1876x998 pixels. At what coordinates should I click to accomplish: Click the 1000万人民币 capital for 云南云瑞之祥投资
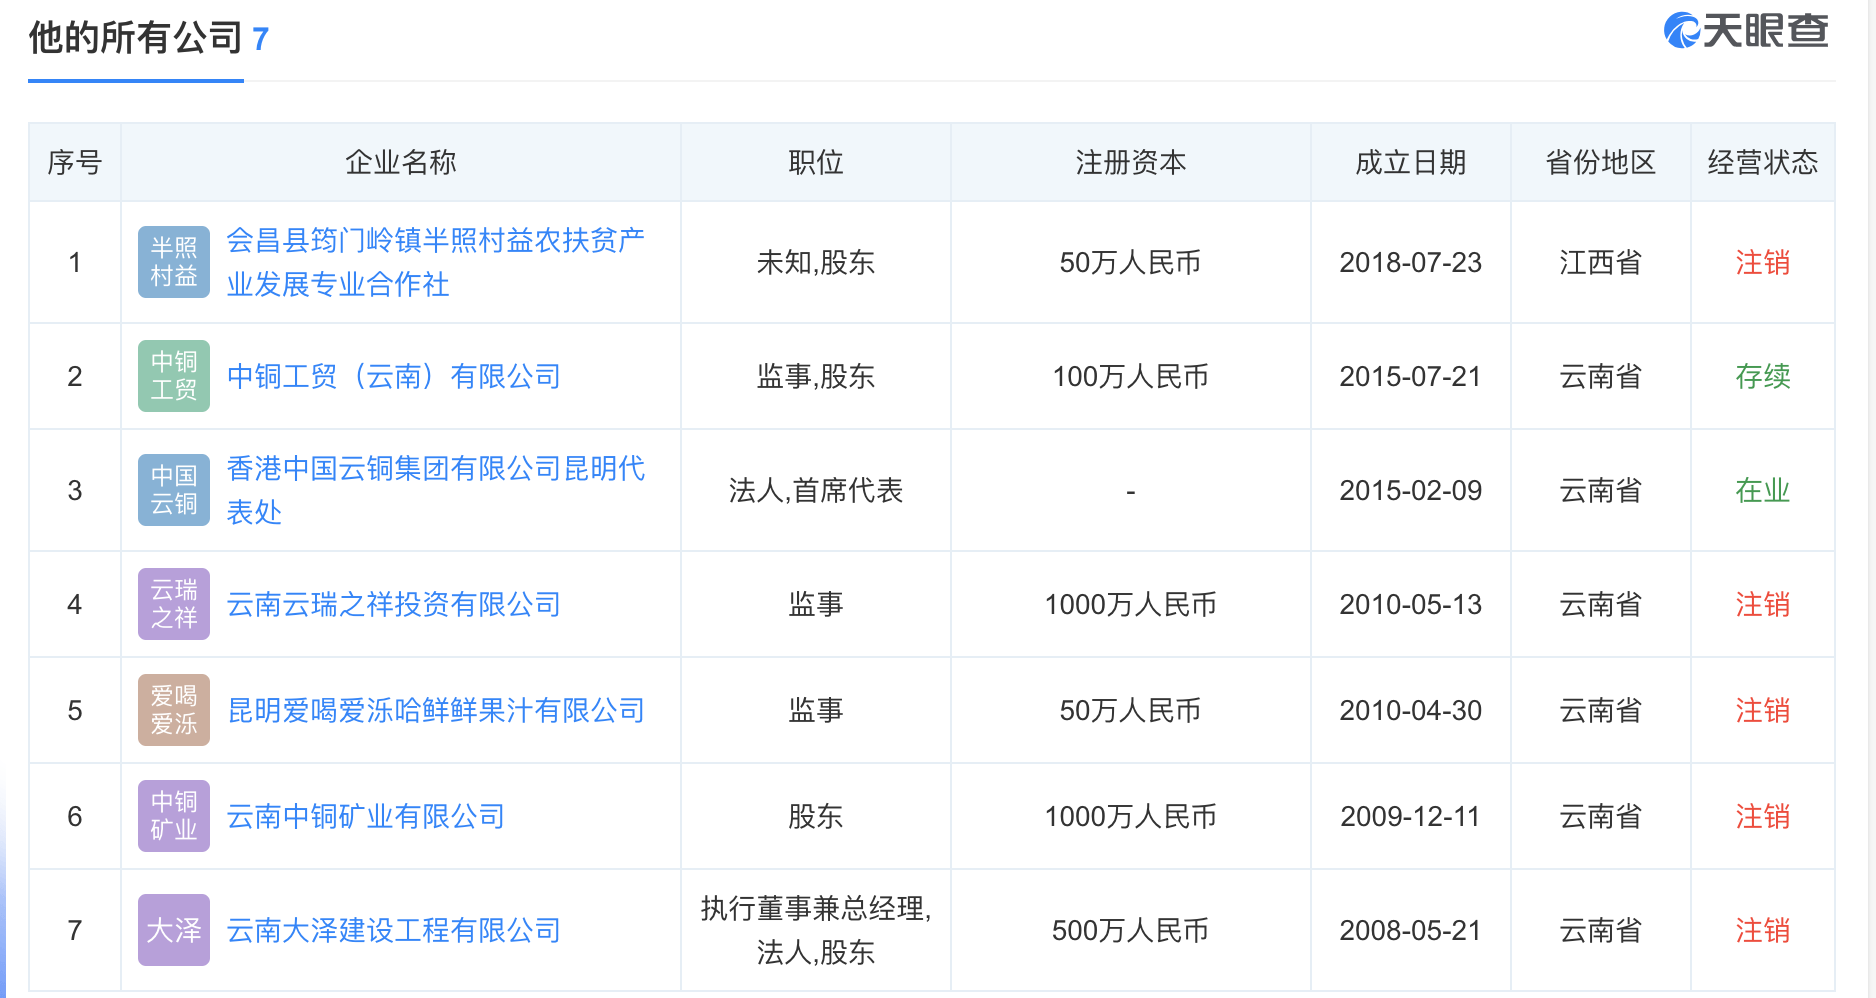coord(1131,604)
